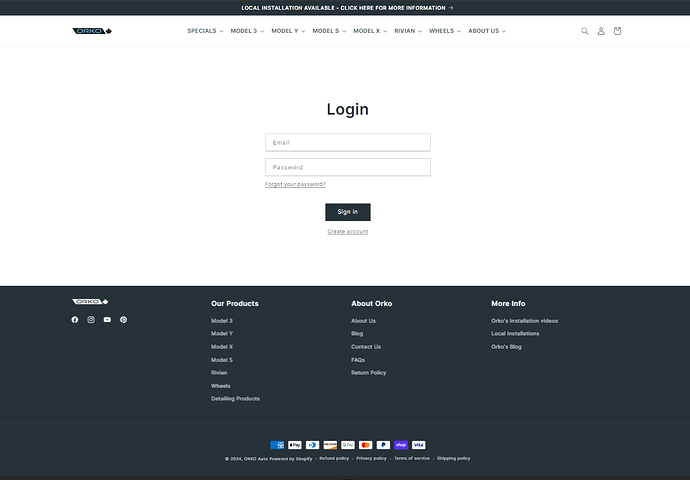Open Model 3 footer link
Viewport: 690px width, 480px height.
coord(222,321)
